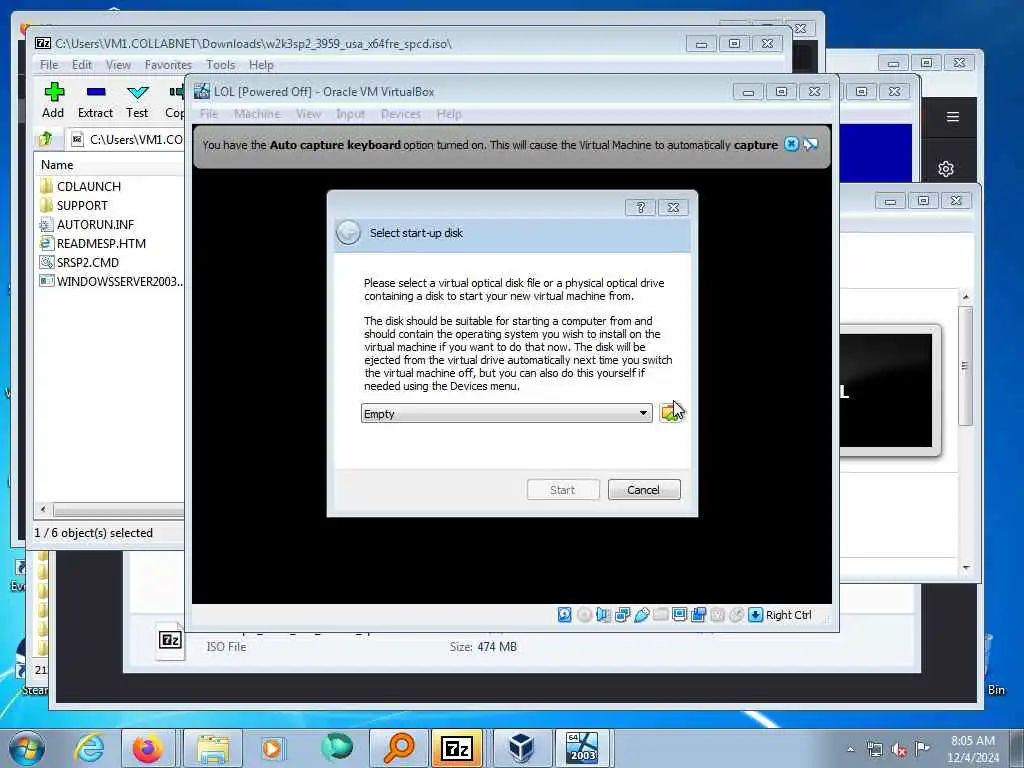Open the Tools menu in 7-Zip
Viewport: 1024px width, 768px height.
[x=220, y=65]
